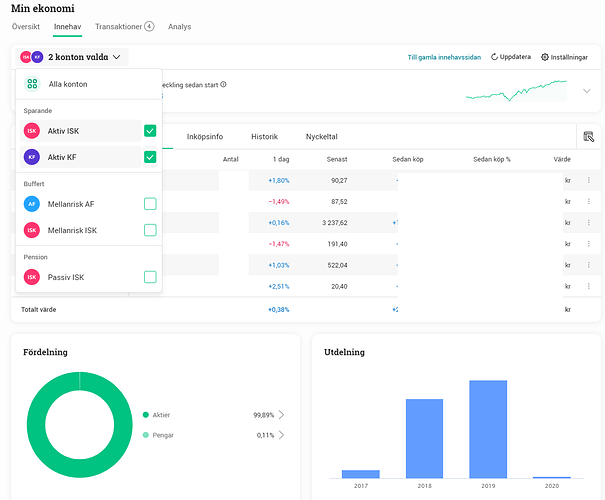Image resolution: width=605 pixels, height=500 pixels.
Task: Expand the development chart chevron
Action: click(586, 91)
